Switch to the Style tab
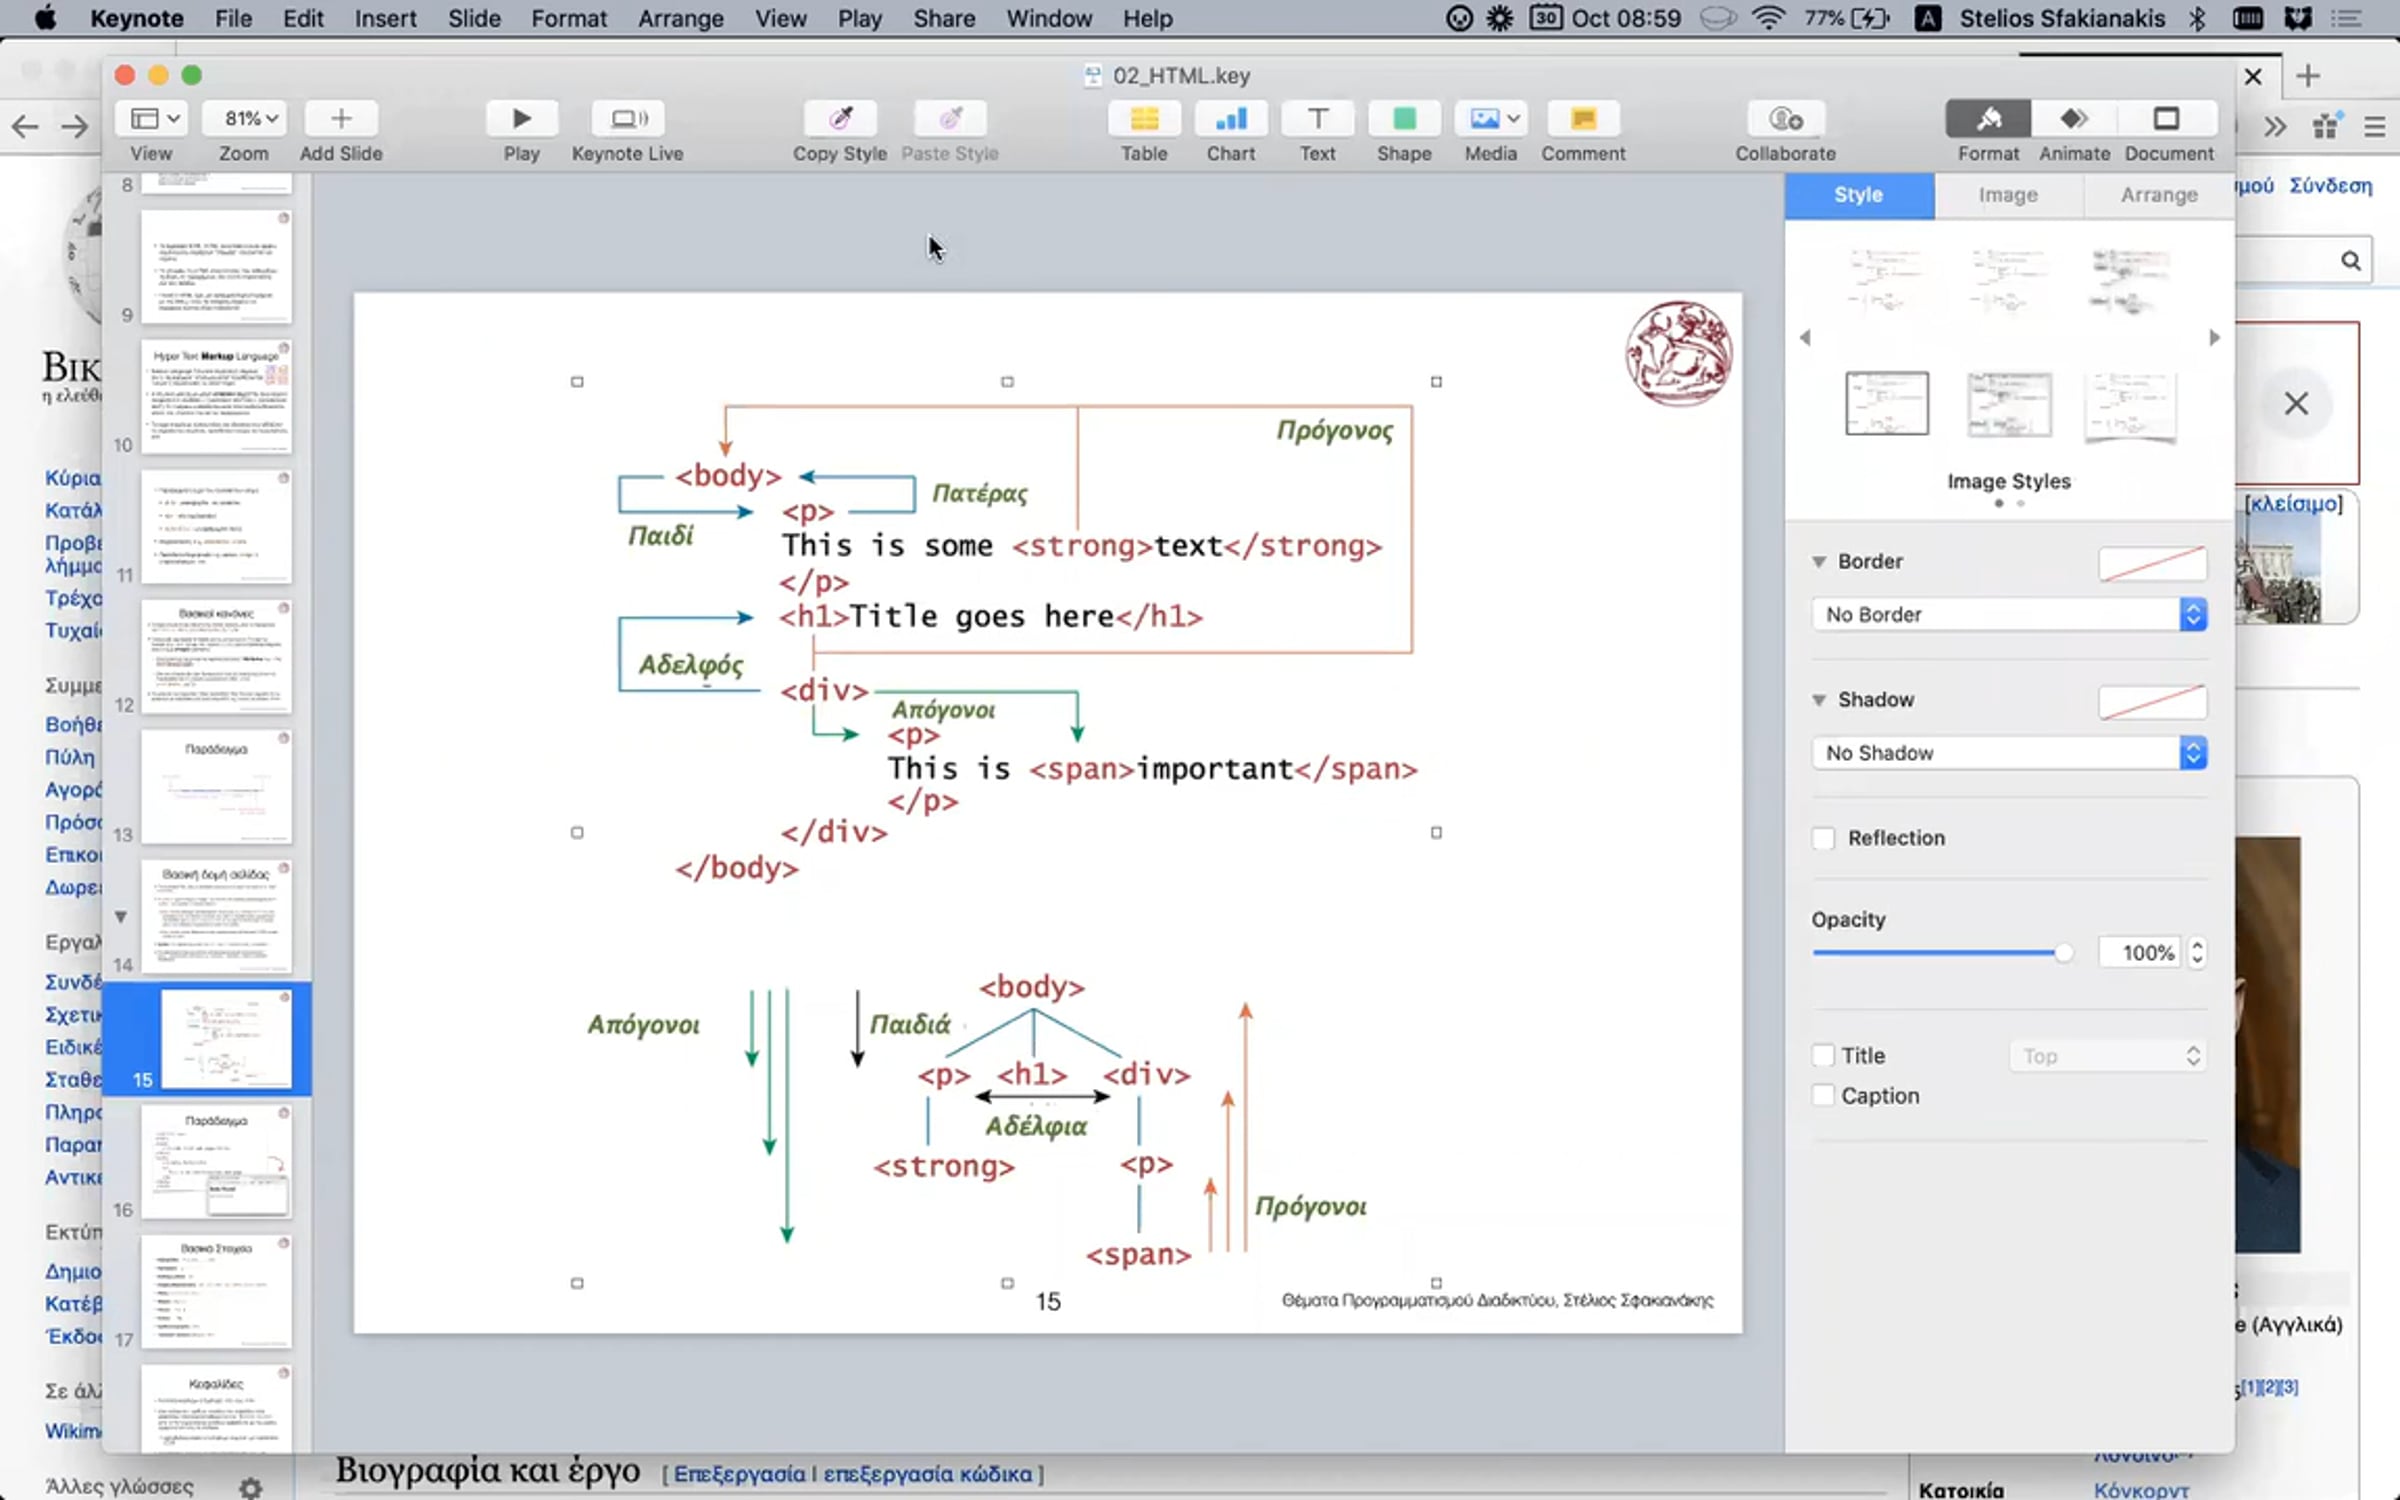This screenshot has width=2400, height=1500. (1859, 195)
